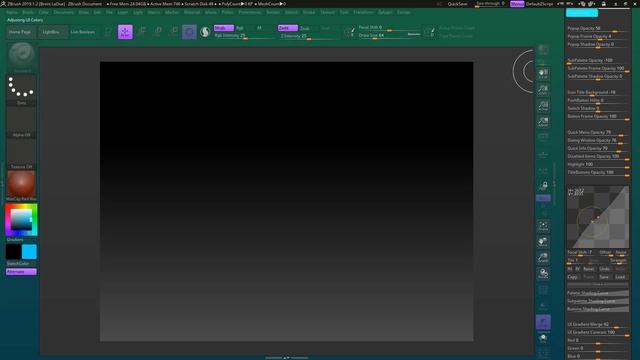This screenshot has height=360, width=640.
Task: Open the Dots stroke selector
Action: (x=21, y=89)
